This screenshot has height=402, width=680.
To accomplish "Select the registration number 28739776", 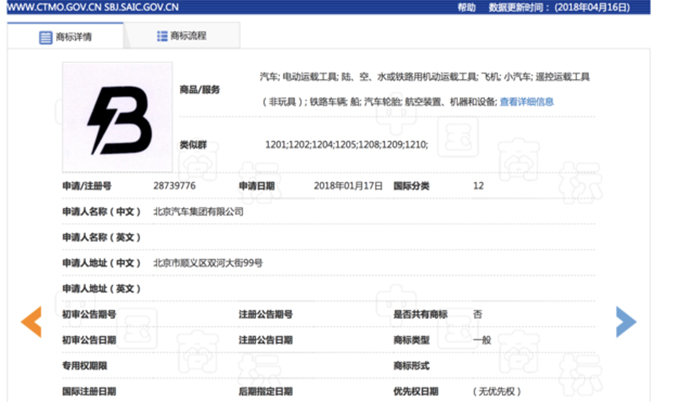I will [174, 186].
